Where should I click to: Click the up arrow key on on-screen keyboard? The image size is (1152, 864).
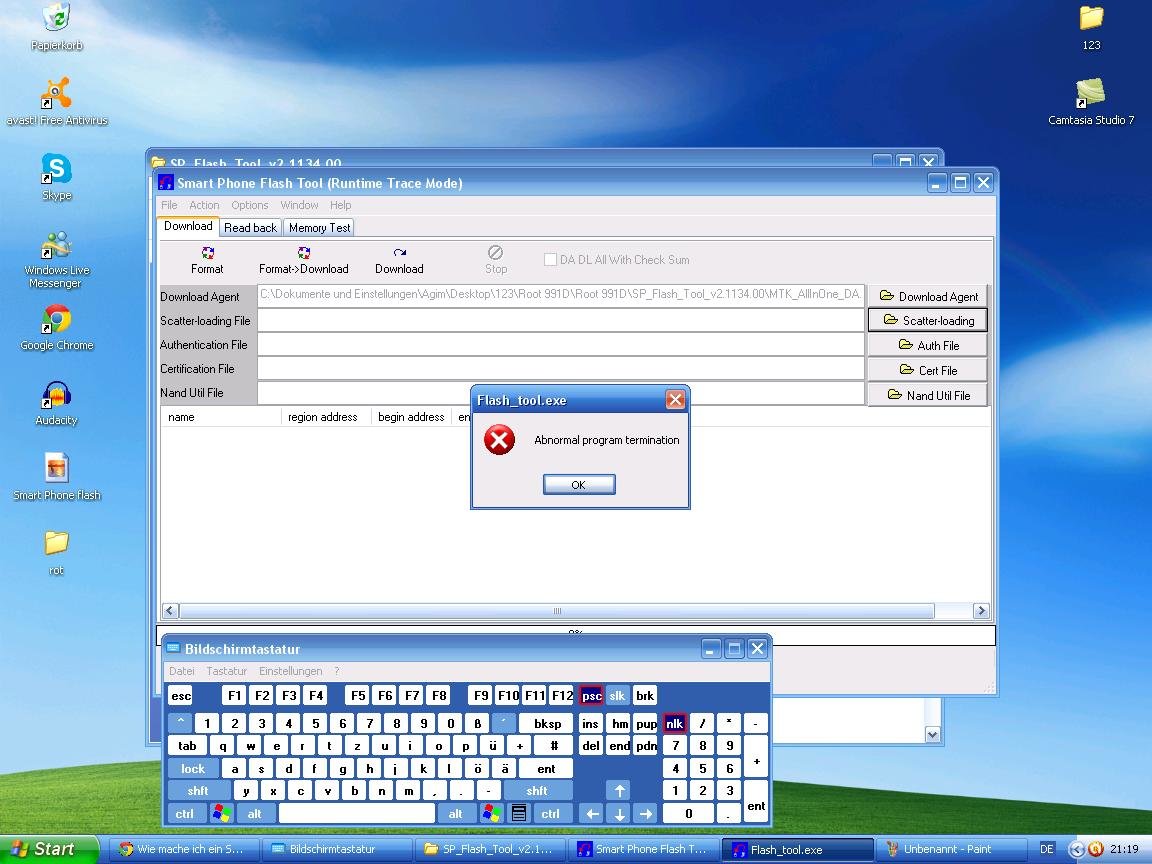point(619,791)
